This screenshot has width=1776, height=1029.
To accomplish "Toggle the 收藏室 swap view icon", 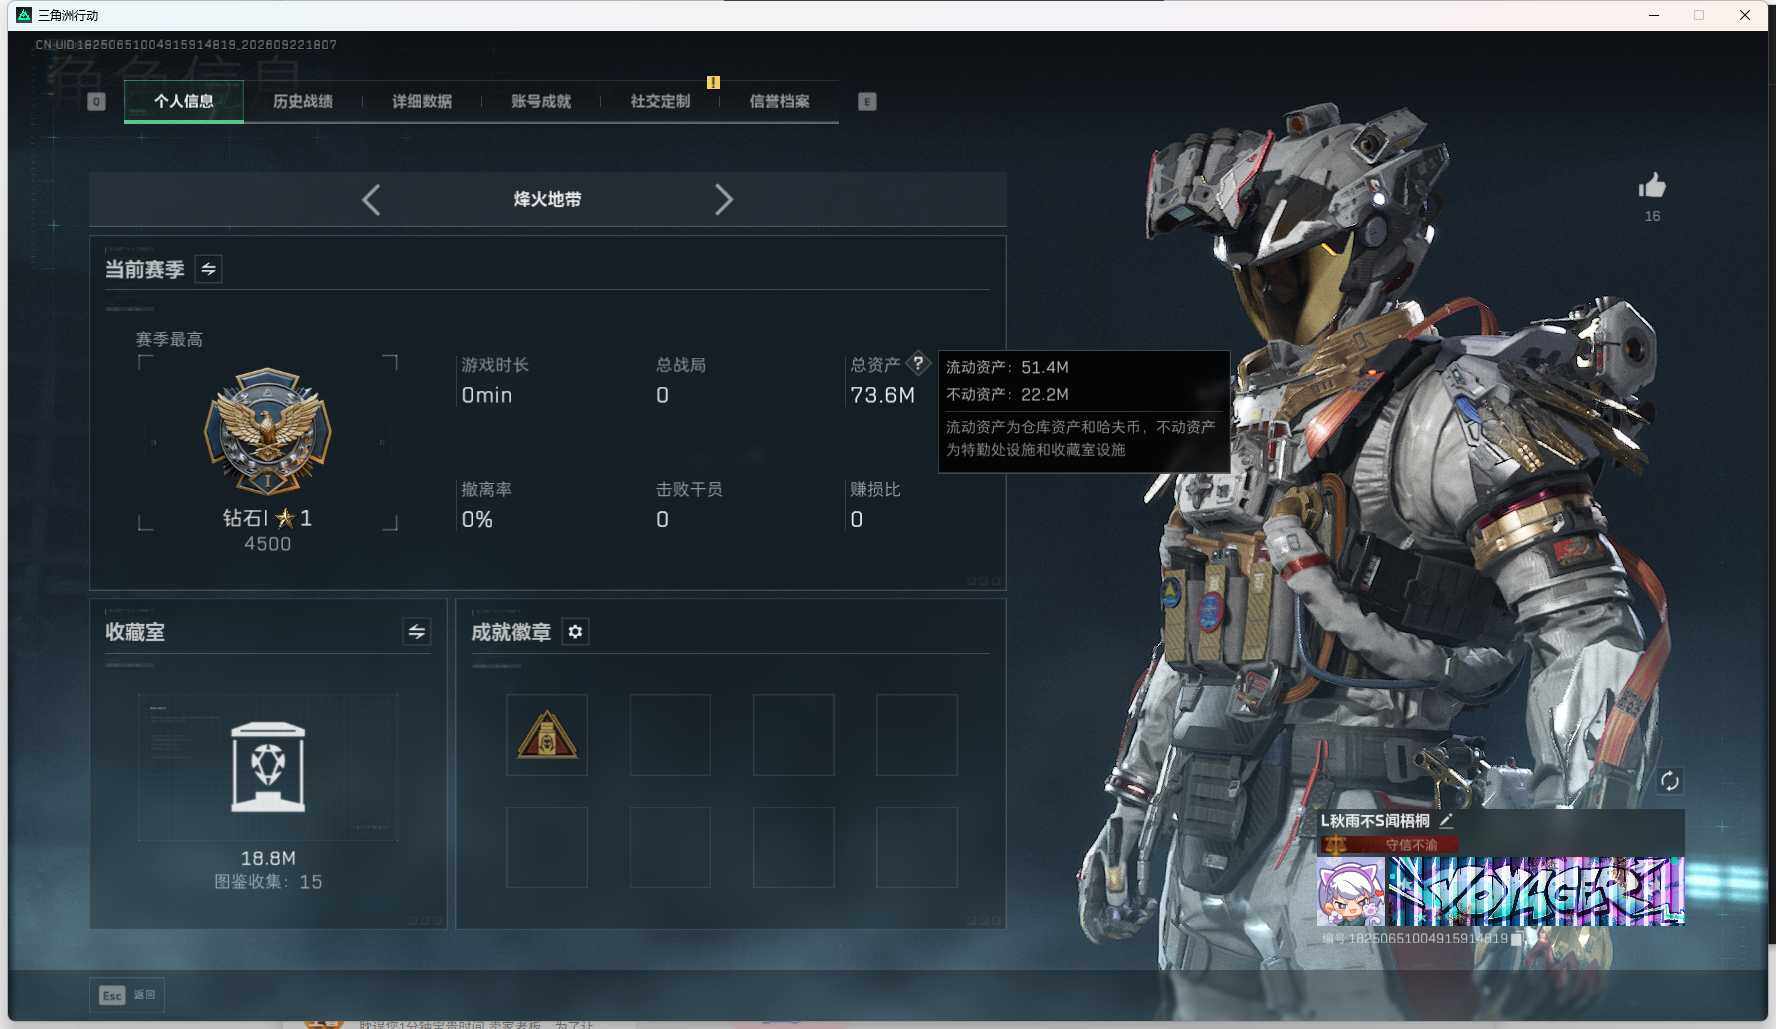I will (x=417, y=631).
